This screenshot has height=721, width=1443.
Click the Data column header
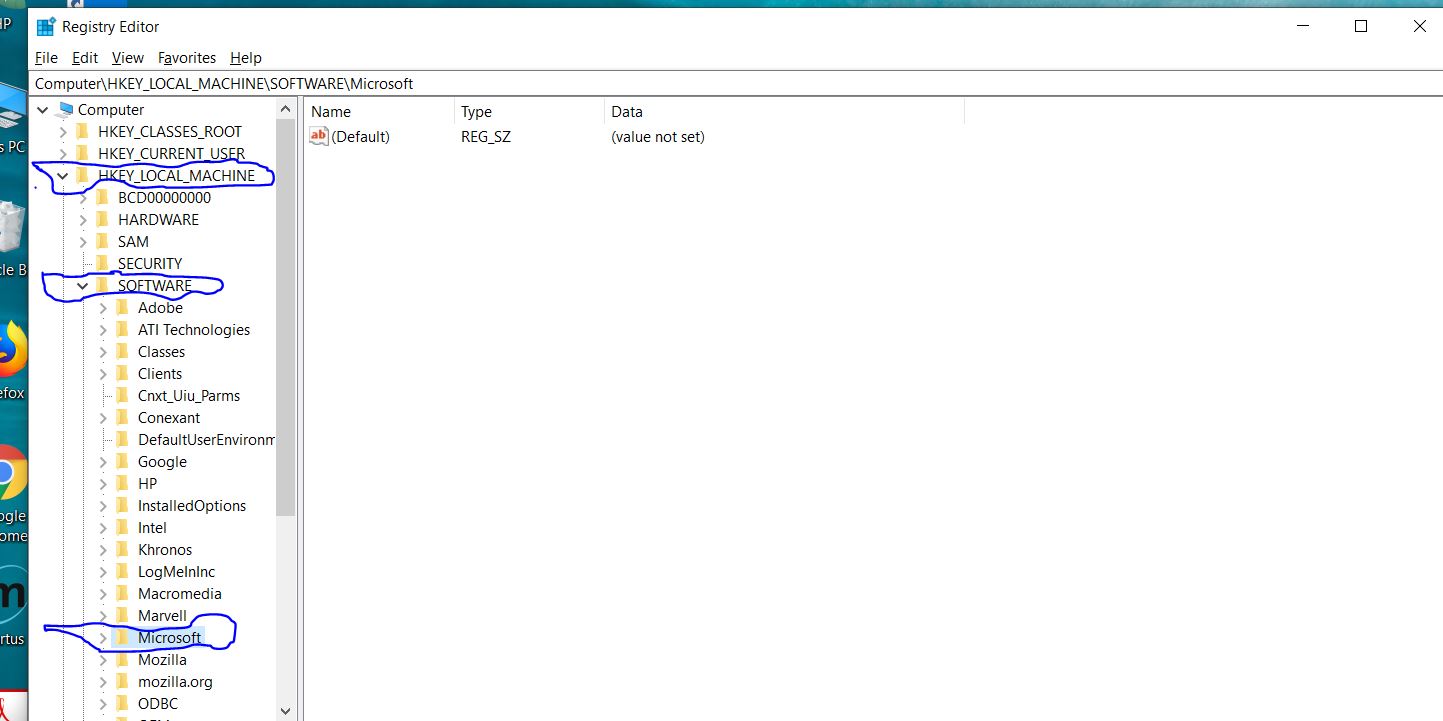coord(785,112)
